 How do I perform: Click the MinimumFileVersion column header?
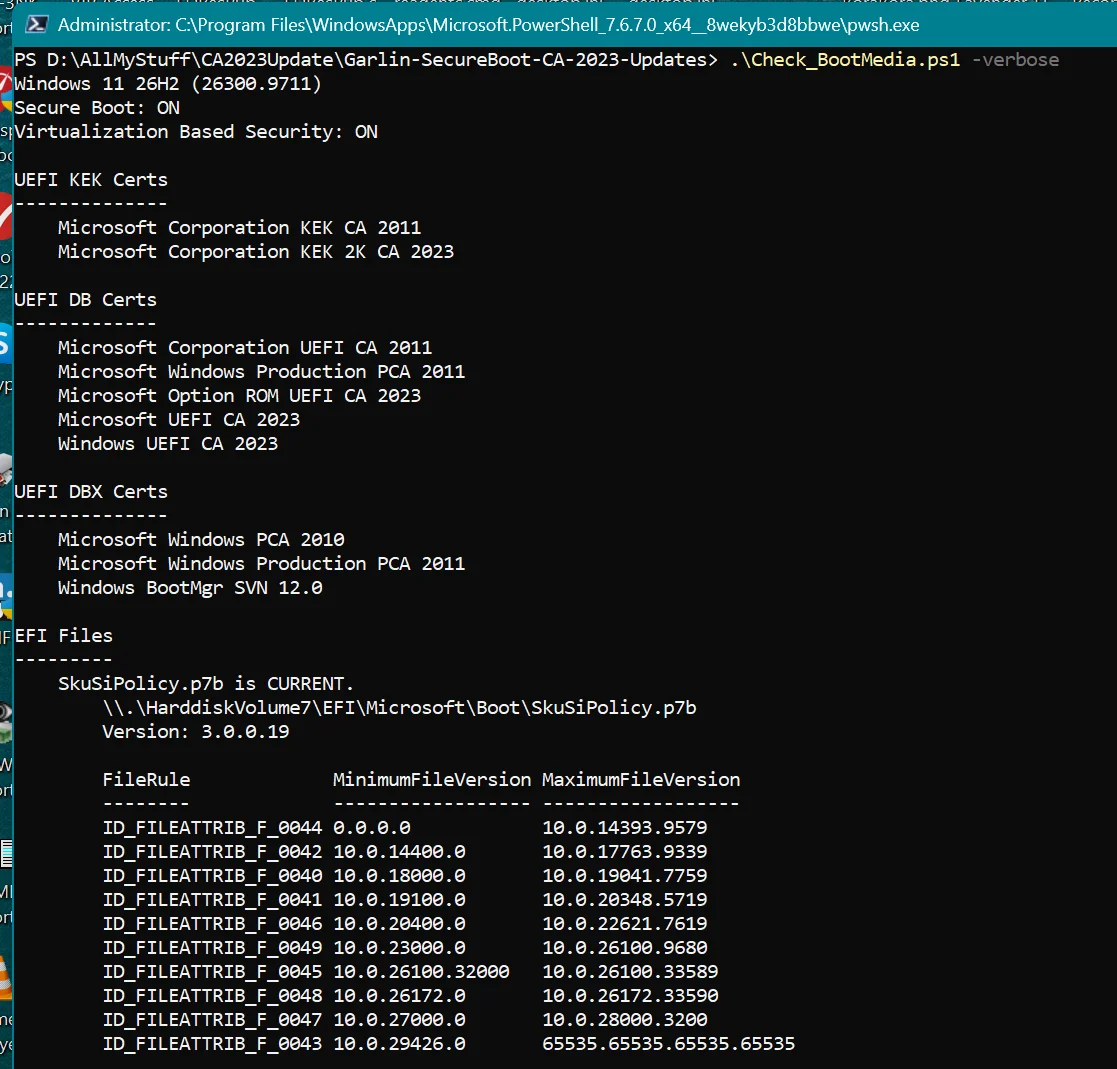tap(432, 779)
